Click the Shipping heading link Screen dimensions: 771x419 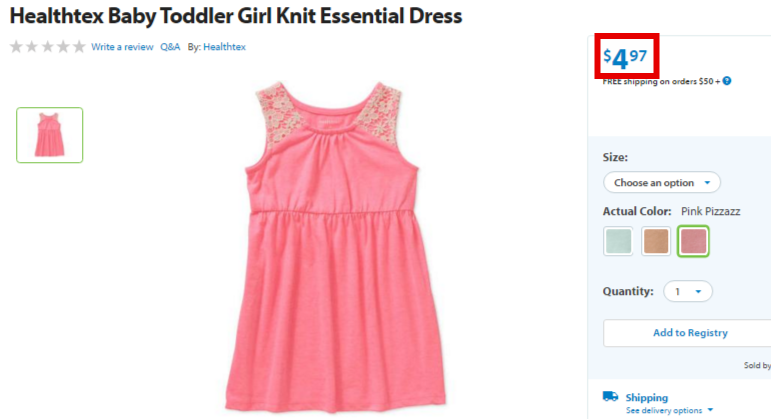tap(647, 397)
